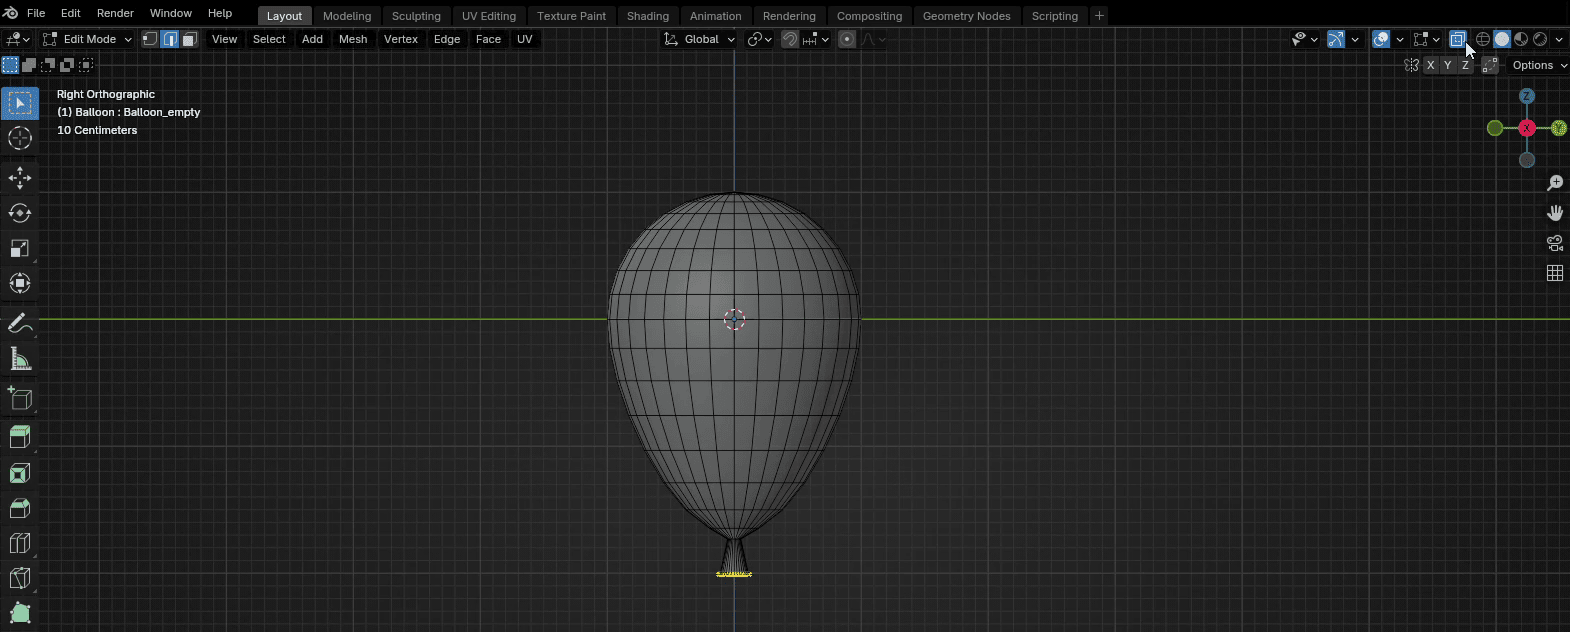Toggle X-ray display button

coord(1457,39)
